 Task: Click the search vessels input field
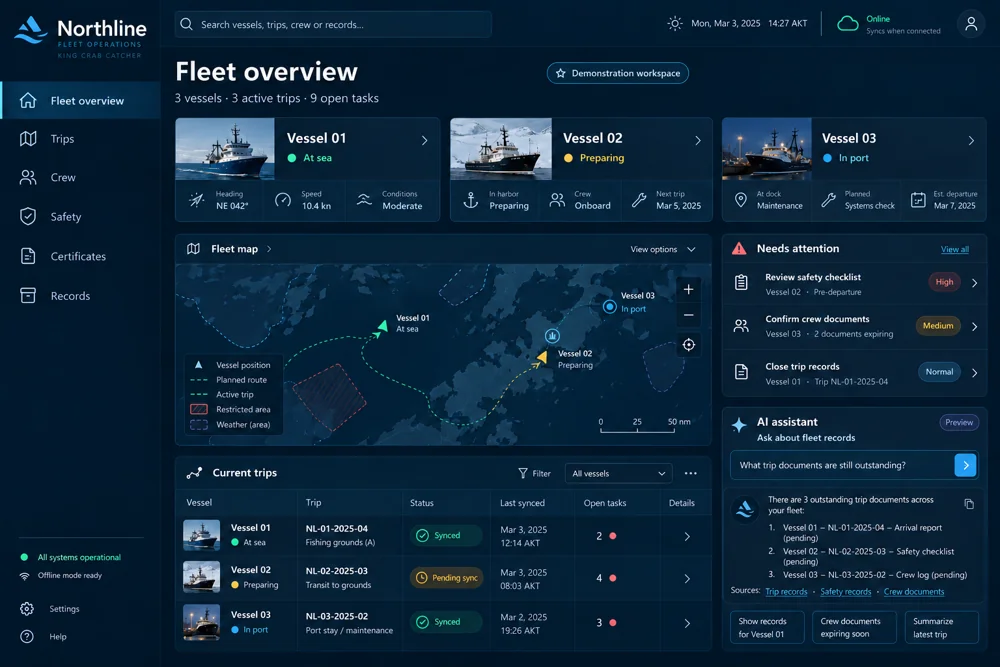333,24
